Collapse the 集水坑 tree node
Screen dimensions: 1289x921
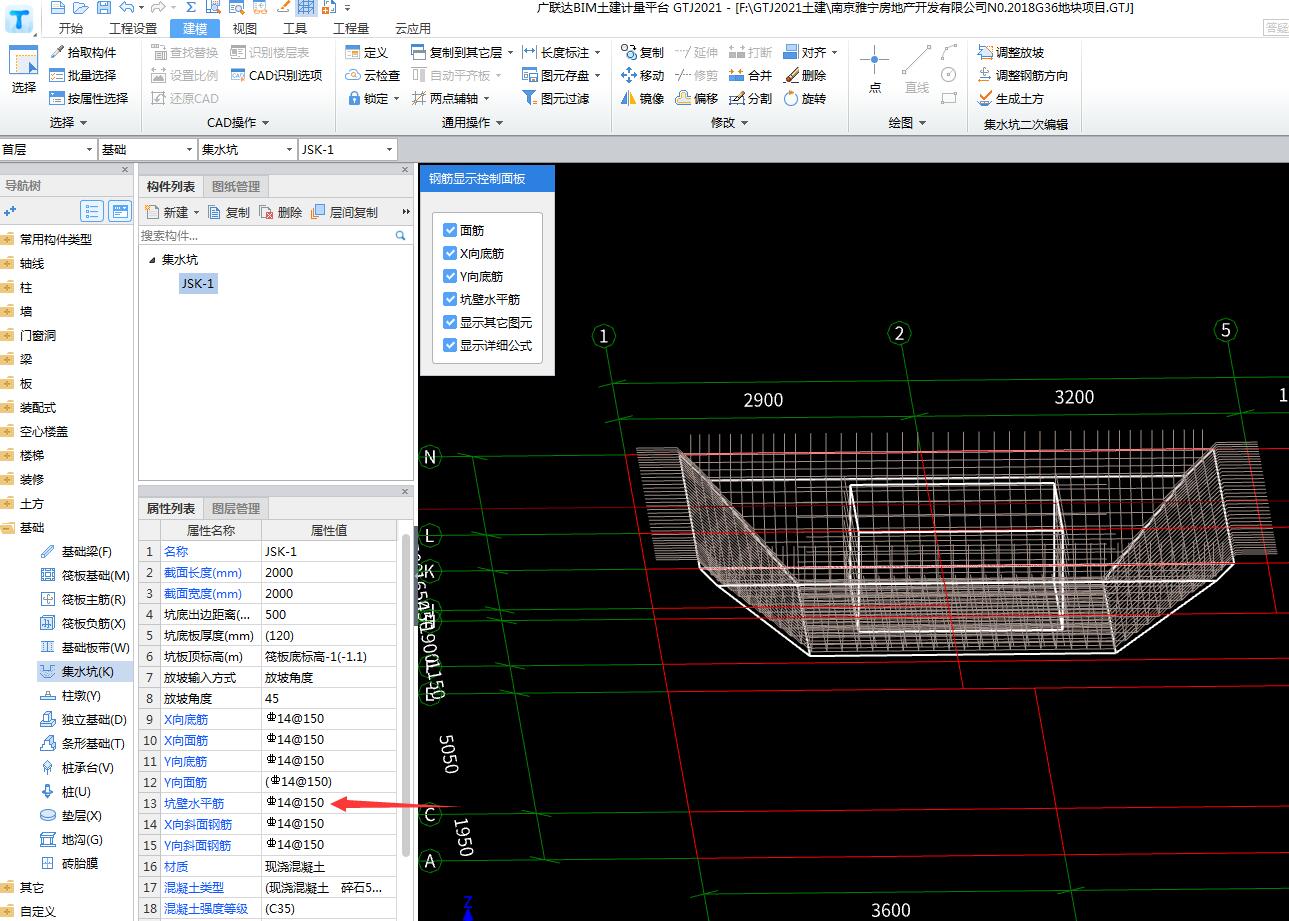coord(152,260)
